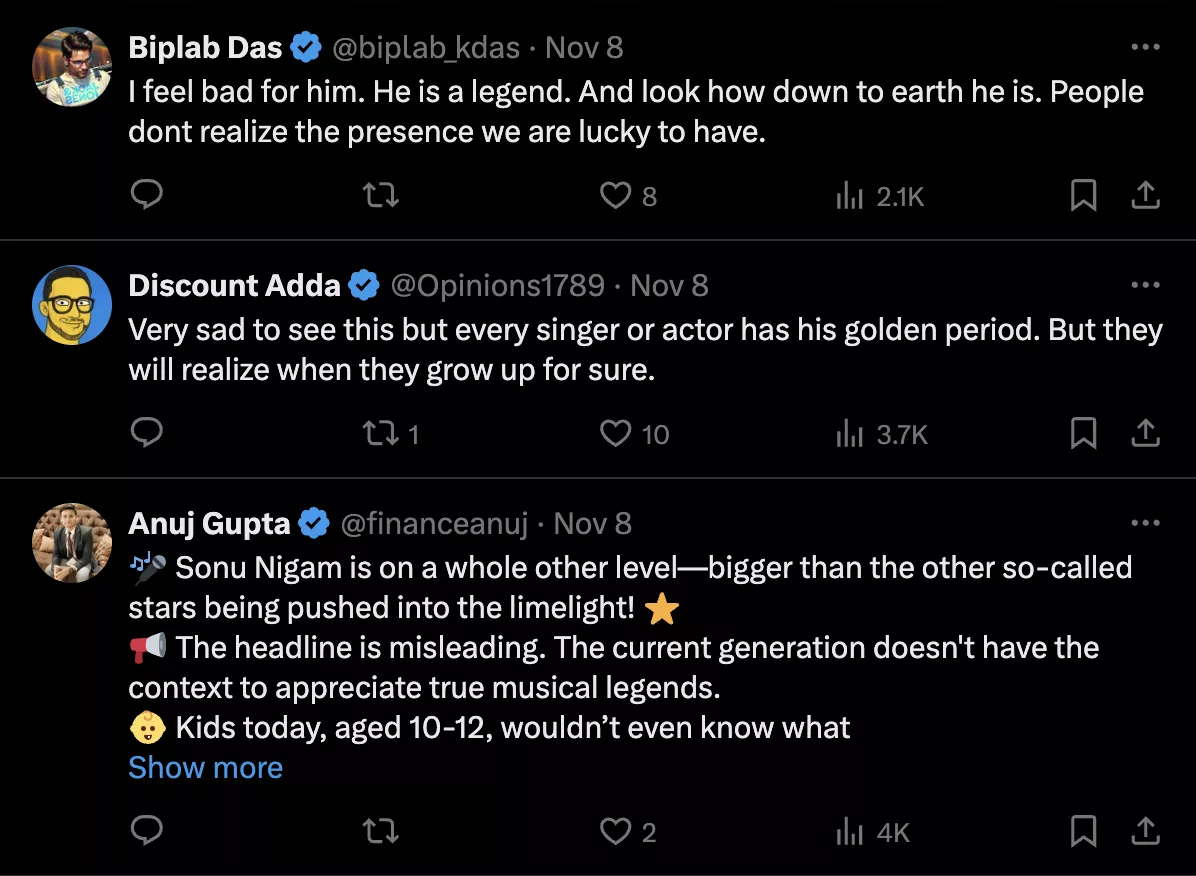Viewport: 1196px width, 876px height.
Task: Click Anuj Gupta's profile avatar
Action: 71,543
